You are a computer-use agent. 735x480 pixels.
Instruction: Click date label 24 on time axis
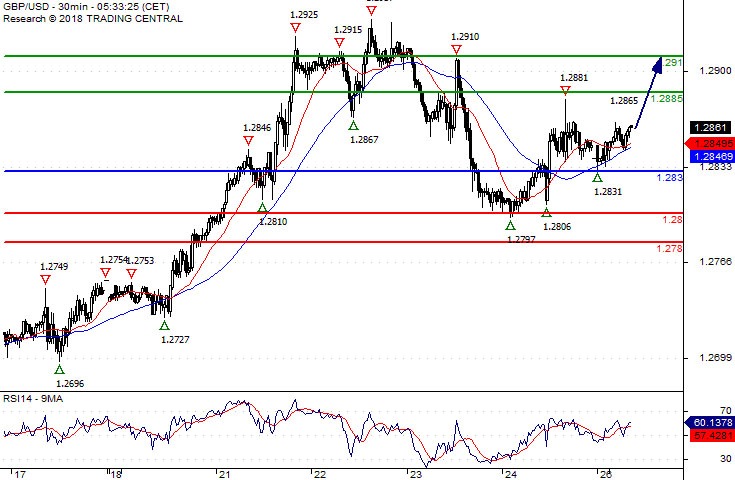(x=511, y=474)
